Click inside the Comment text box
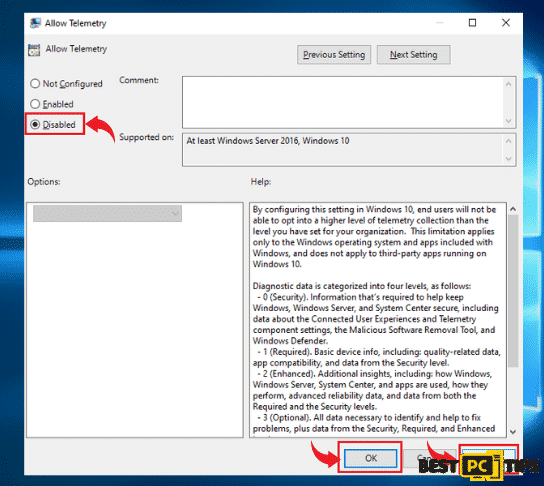This screenshot has width=544, height=486. click(343, 102)
